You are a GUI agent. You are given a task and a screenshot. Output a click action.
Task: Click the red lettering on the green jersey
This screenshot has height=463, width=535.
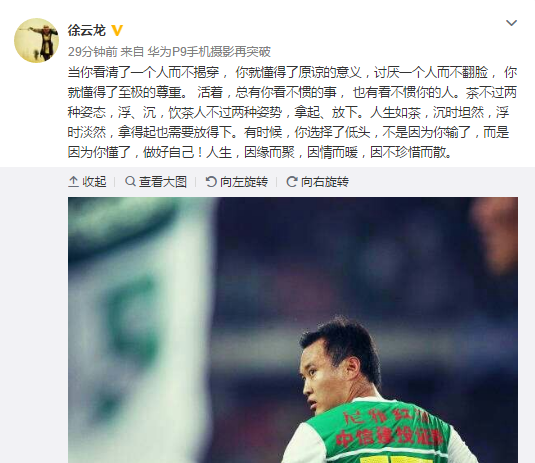pyautogui.click(x=389, y=429)
